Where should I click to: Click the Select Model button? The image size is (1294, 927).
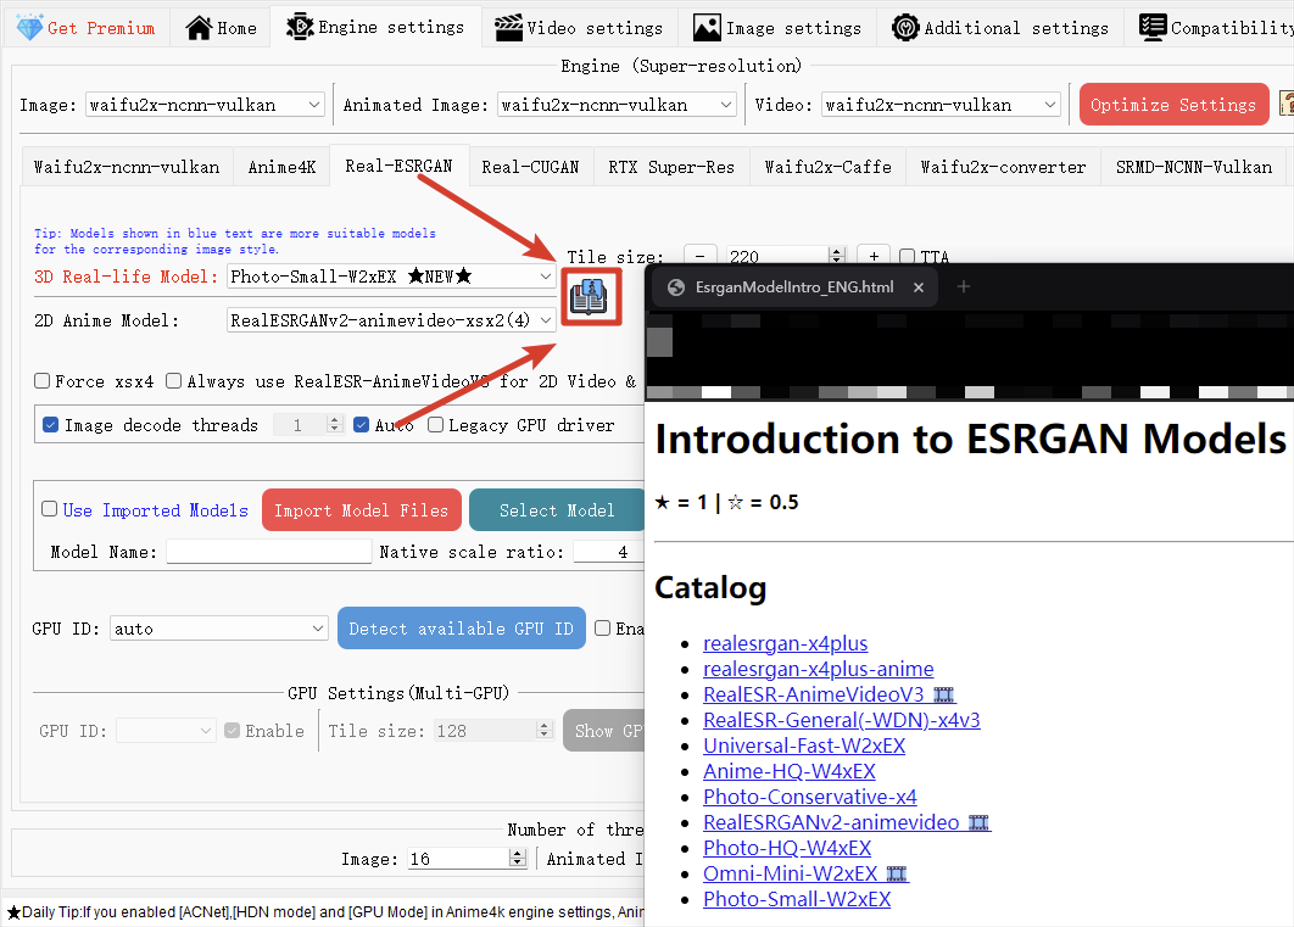pos(557,510)
